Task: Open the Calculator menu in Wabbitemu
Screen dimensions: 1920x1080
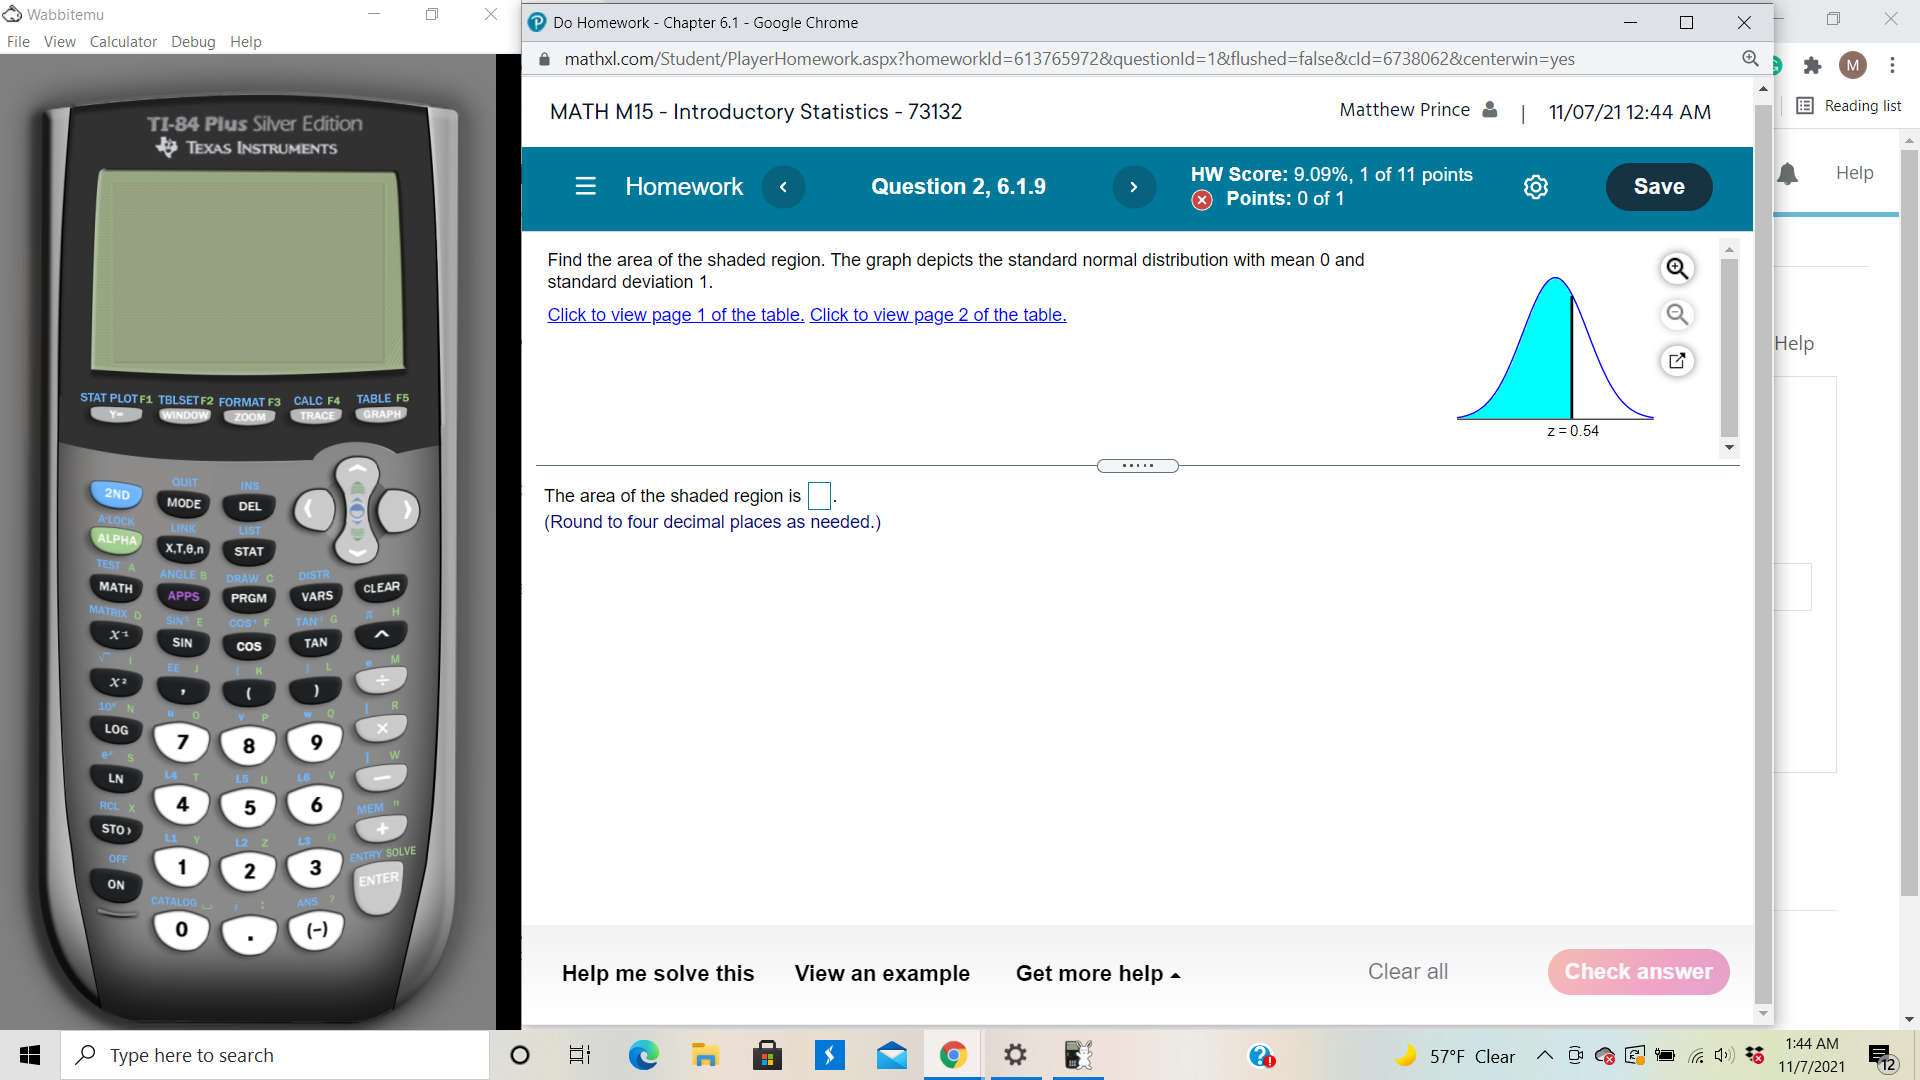Action: pos(123,42)
